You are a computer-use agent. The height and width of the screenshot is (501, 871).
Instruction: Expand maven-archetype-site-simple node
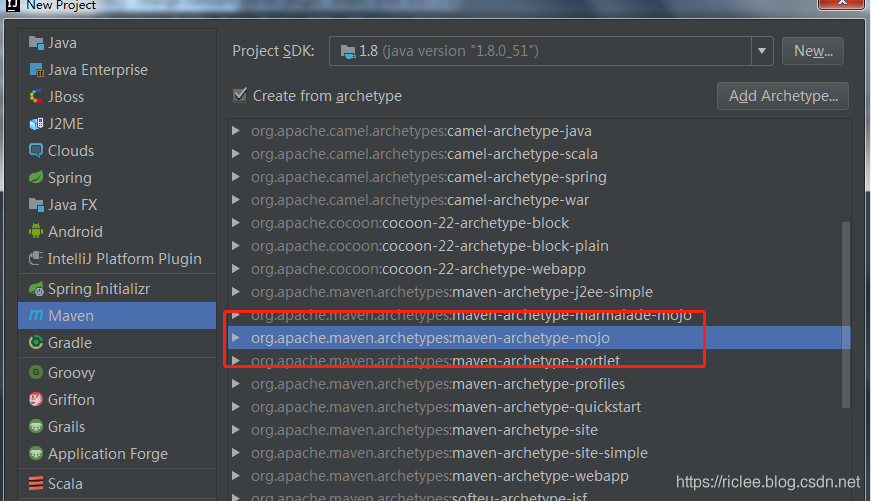[x=236, y=453]
